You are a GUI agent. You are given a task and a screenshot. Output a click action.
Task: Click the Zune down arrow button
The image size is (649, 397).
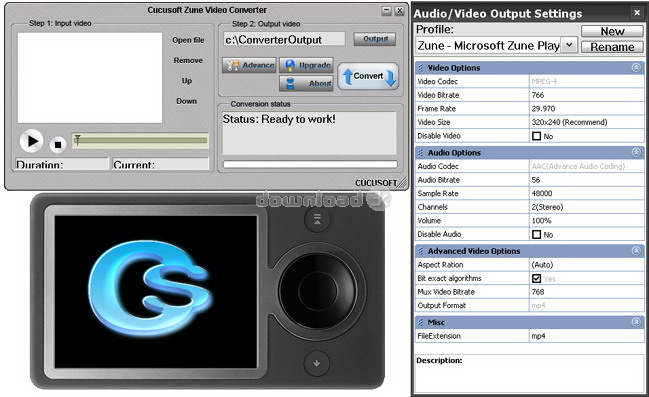pyautogui.click(x=317, y=363)
